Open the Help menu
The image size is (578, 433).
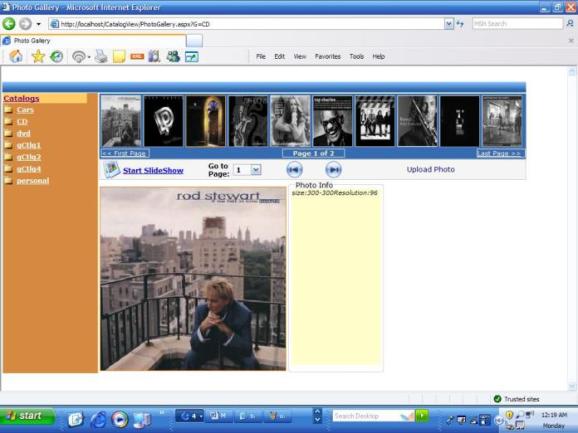[x=379, y=56]
